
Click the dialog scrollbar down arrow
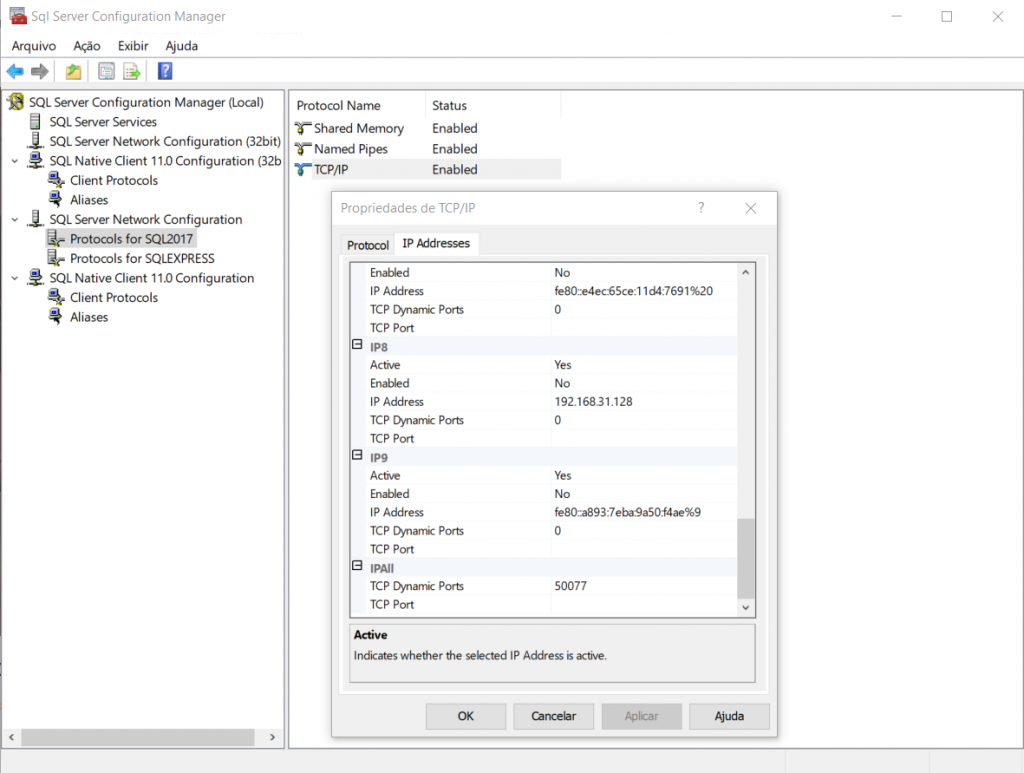tap(744, 606)
